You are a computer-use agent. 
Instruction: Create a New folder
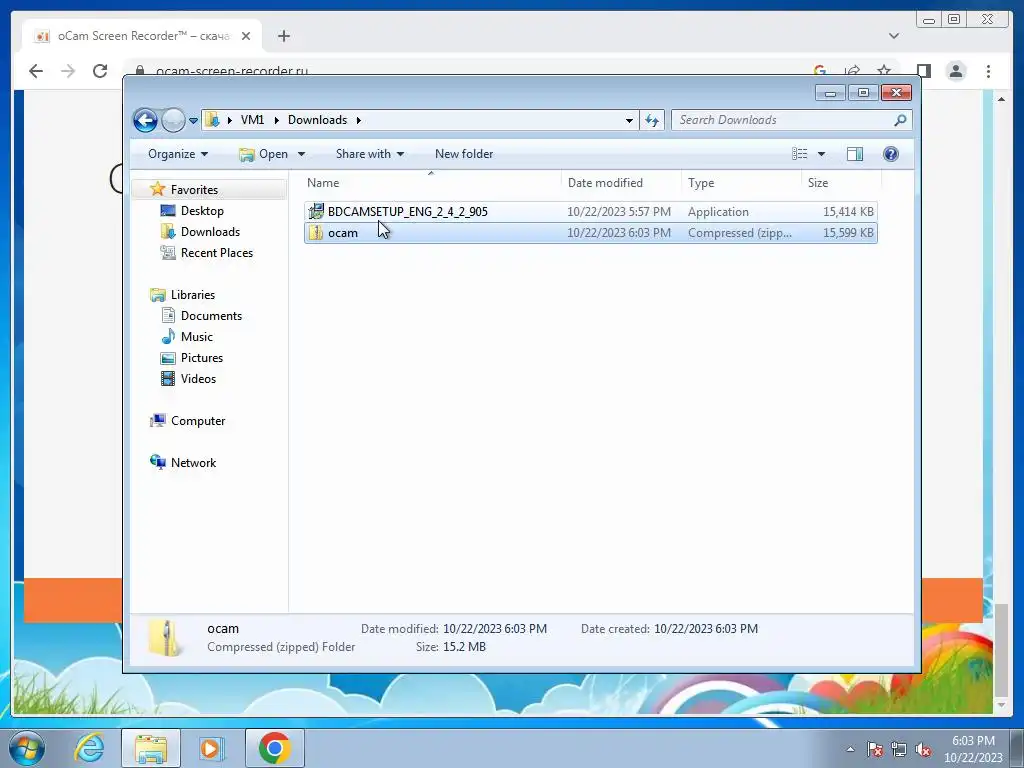(x=464, y=154)
